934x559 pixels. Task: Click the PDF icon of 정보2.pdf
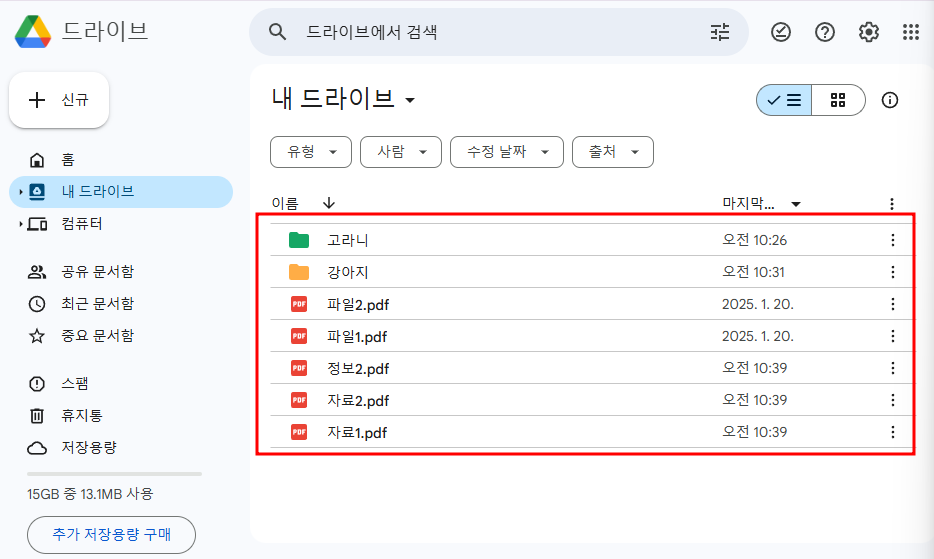tap(299, 368)
